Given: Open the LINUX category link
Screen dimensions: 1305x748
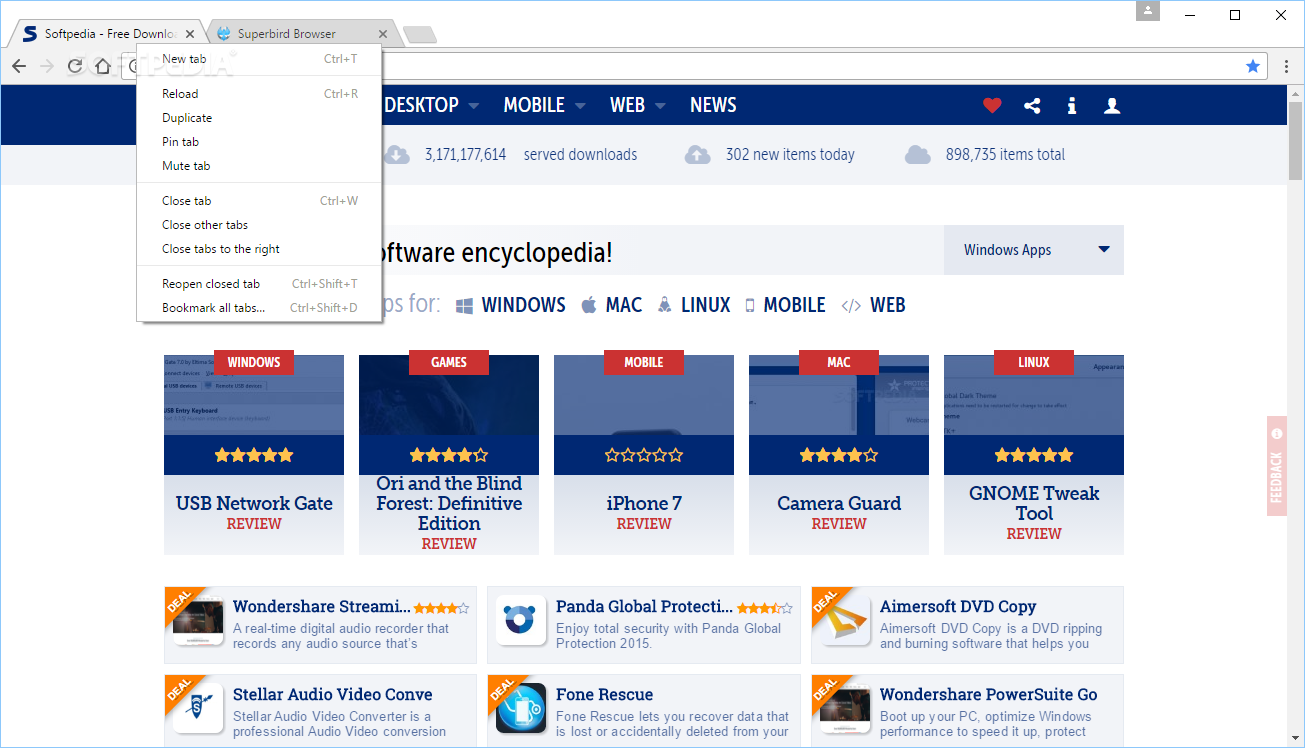Looking at the screenshot, I should coord(706,305).
